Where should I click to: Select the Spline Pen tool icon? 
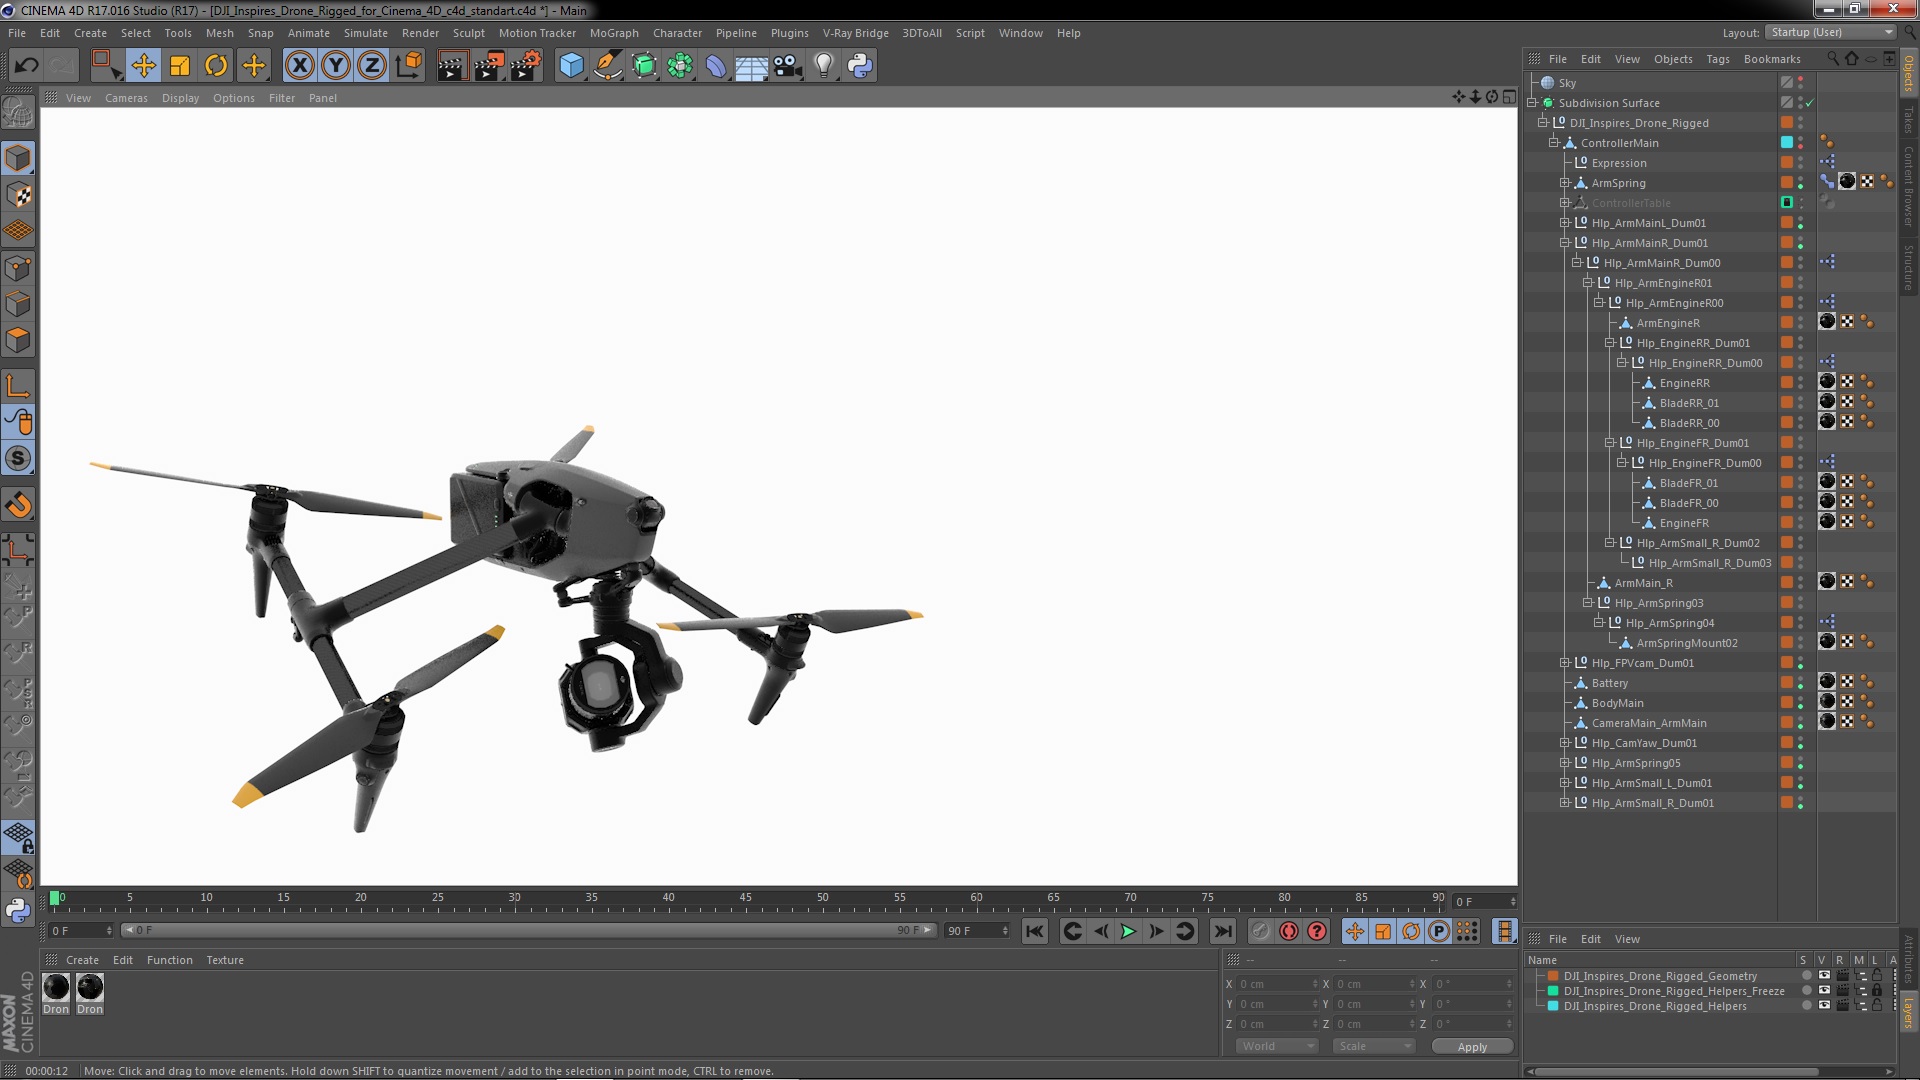(607, 66)
